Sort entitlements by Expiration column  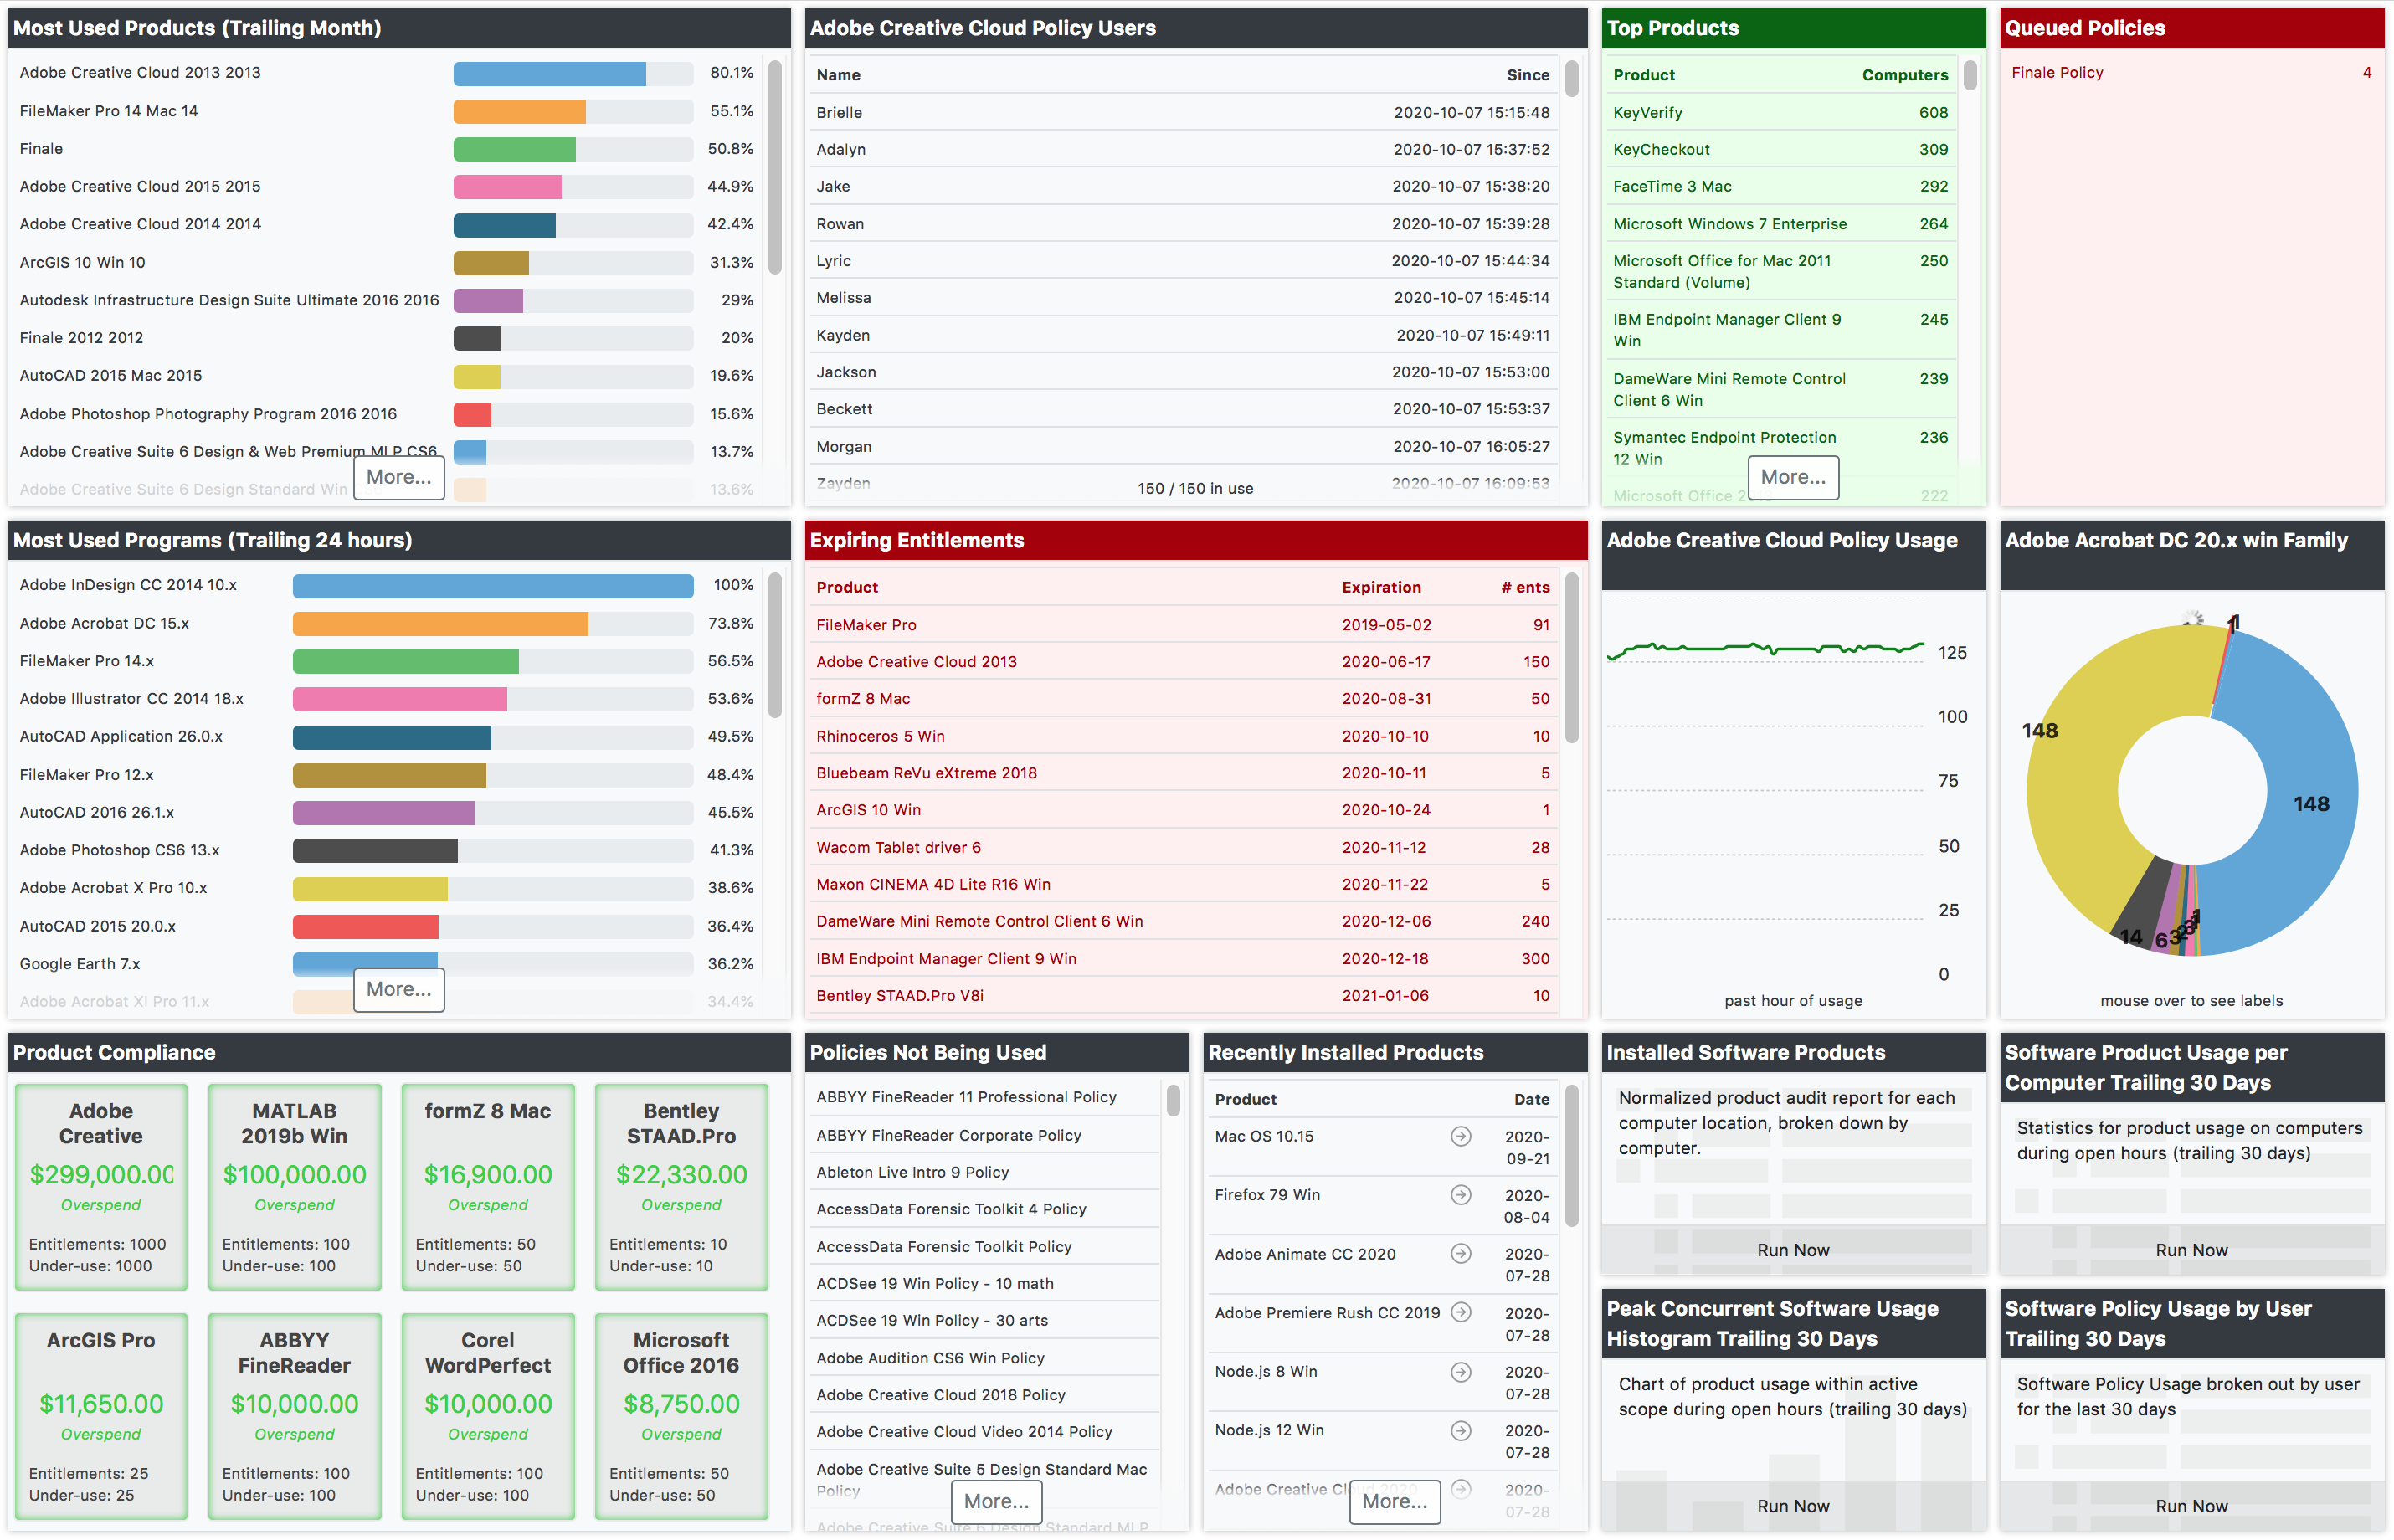[1380, 587]
